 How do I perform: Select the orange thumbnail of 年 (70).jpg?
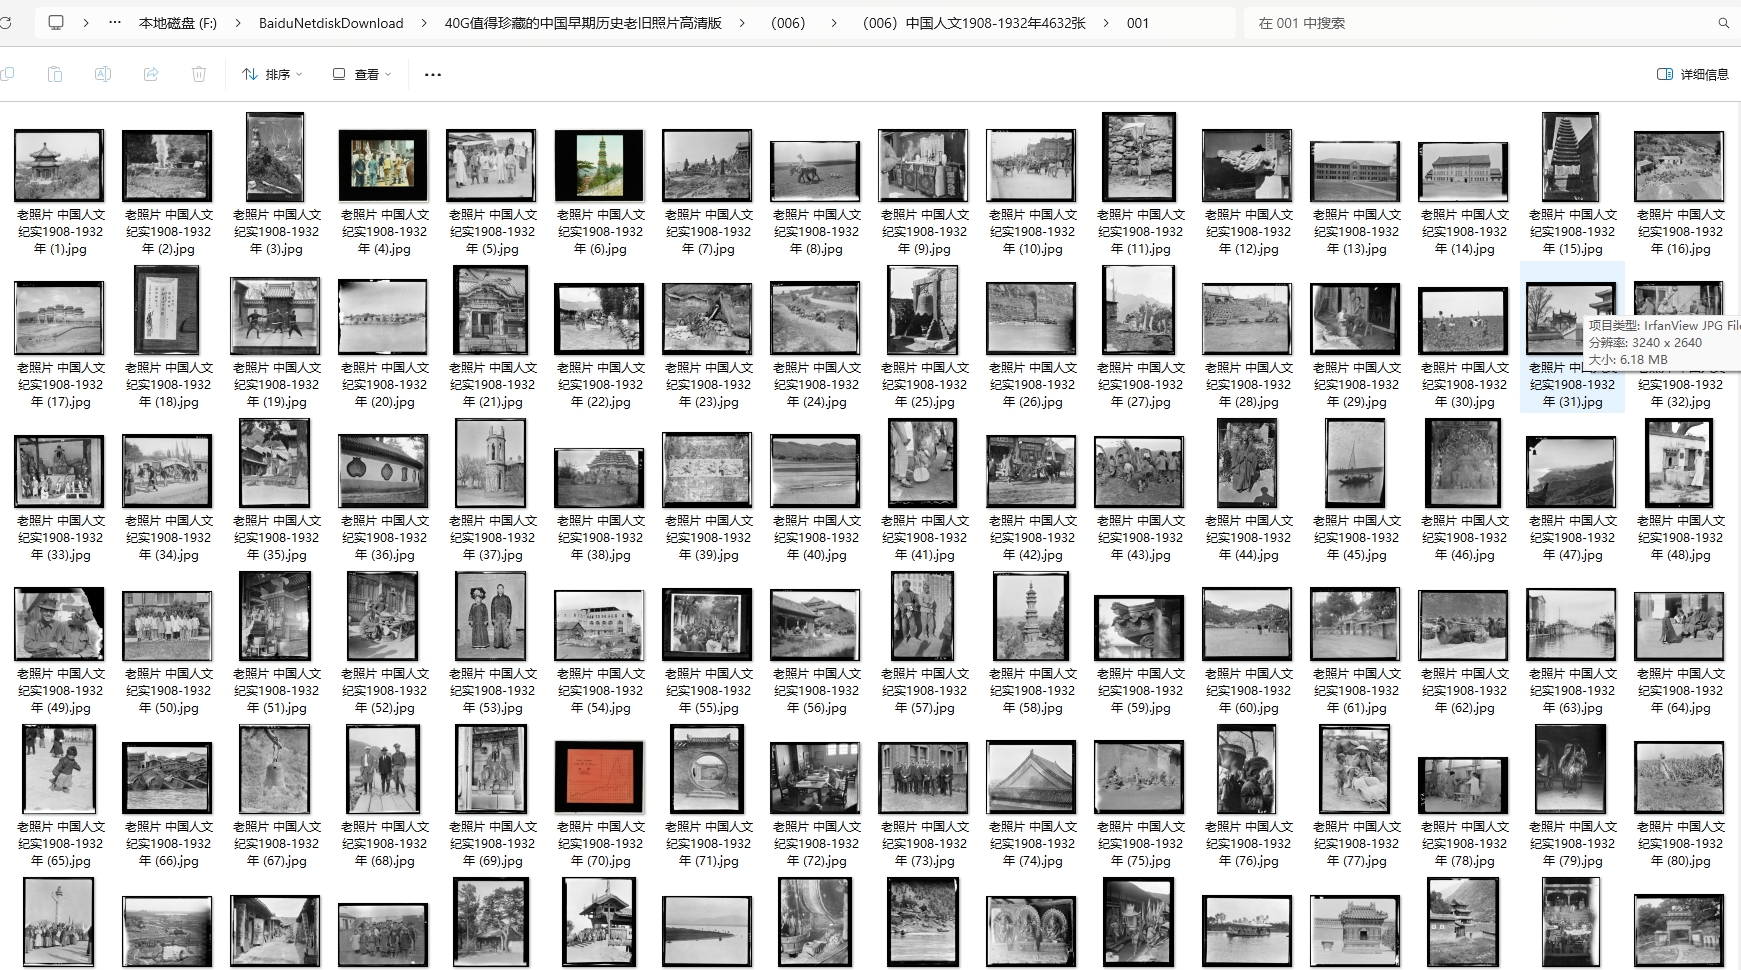click(599, 777)
